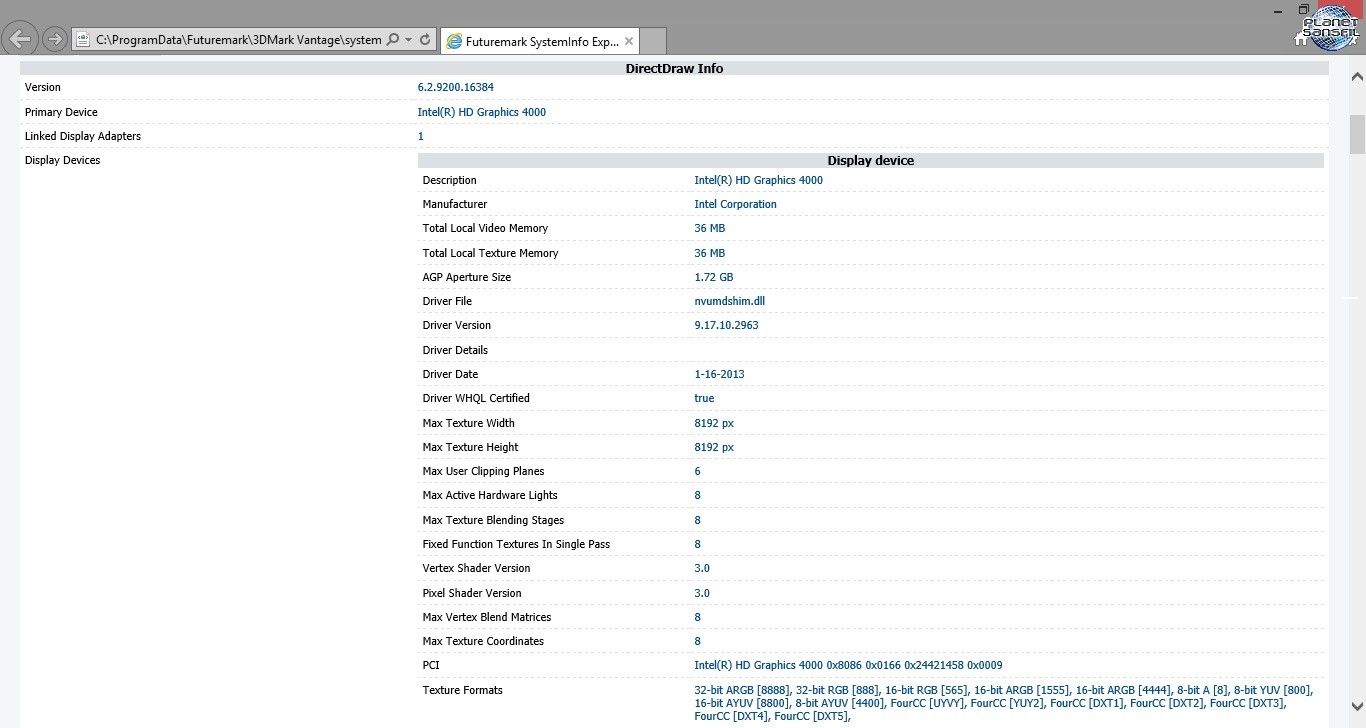Click Primary Device value Intel(R) HD Graphics 4000
The image size is (1366, 728).
pos(481,112)
